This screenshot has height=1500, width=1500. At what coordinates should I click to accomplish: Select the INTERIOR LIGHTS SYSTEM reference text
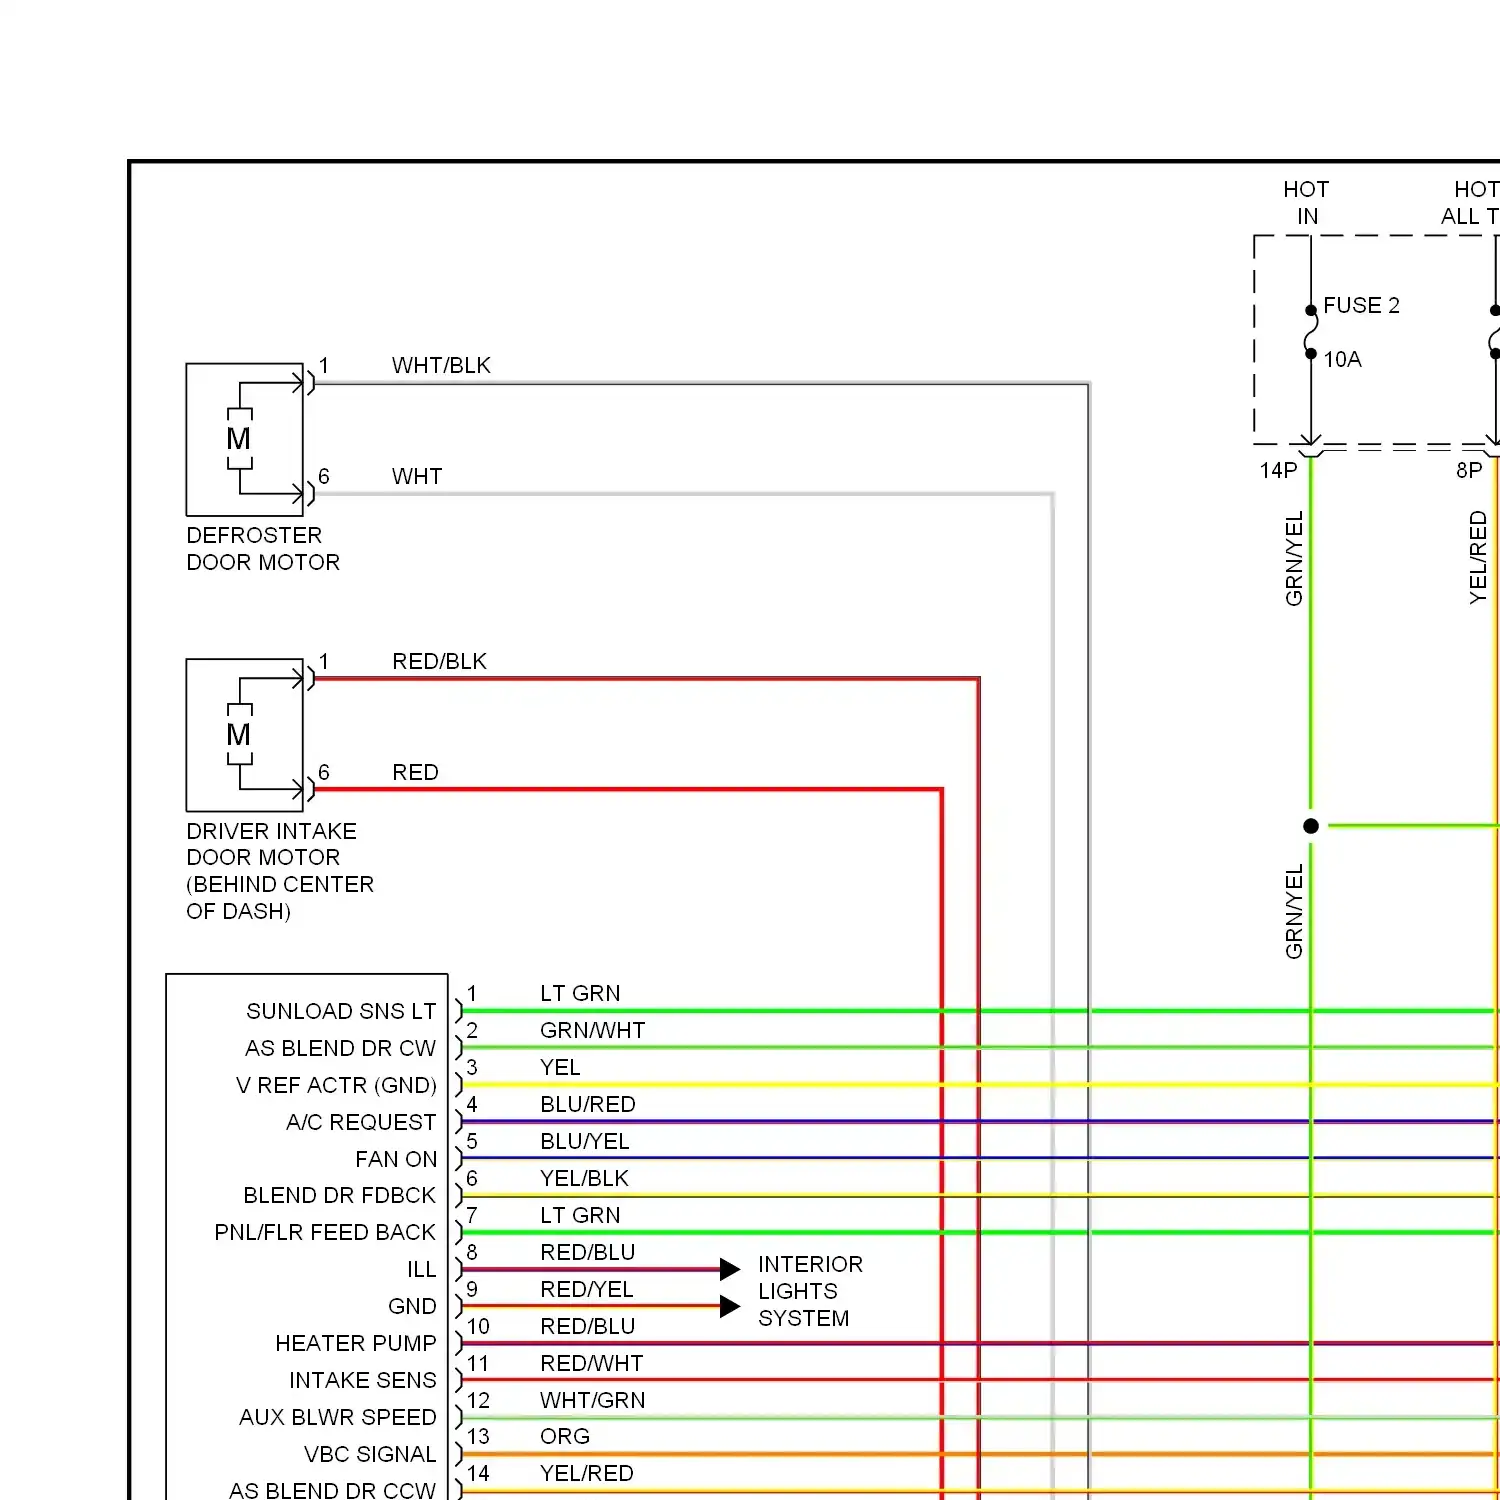click(810, 1291)
